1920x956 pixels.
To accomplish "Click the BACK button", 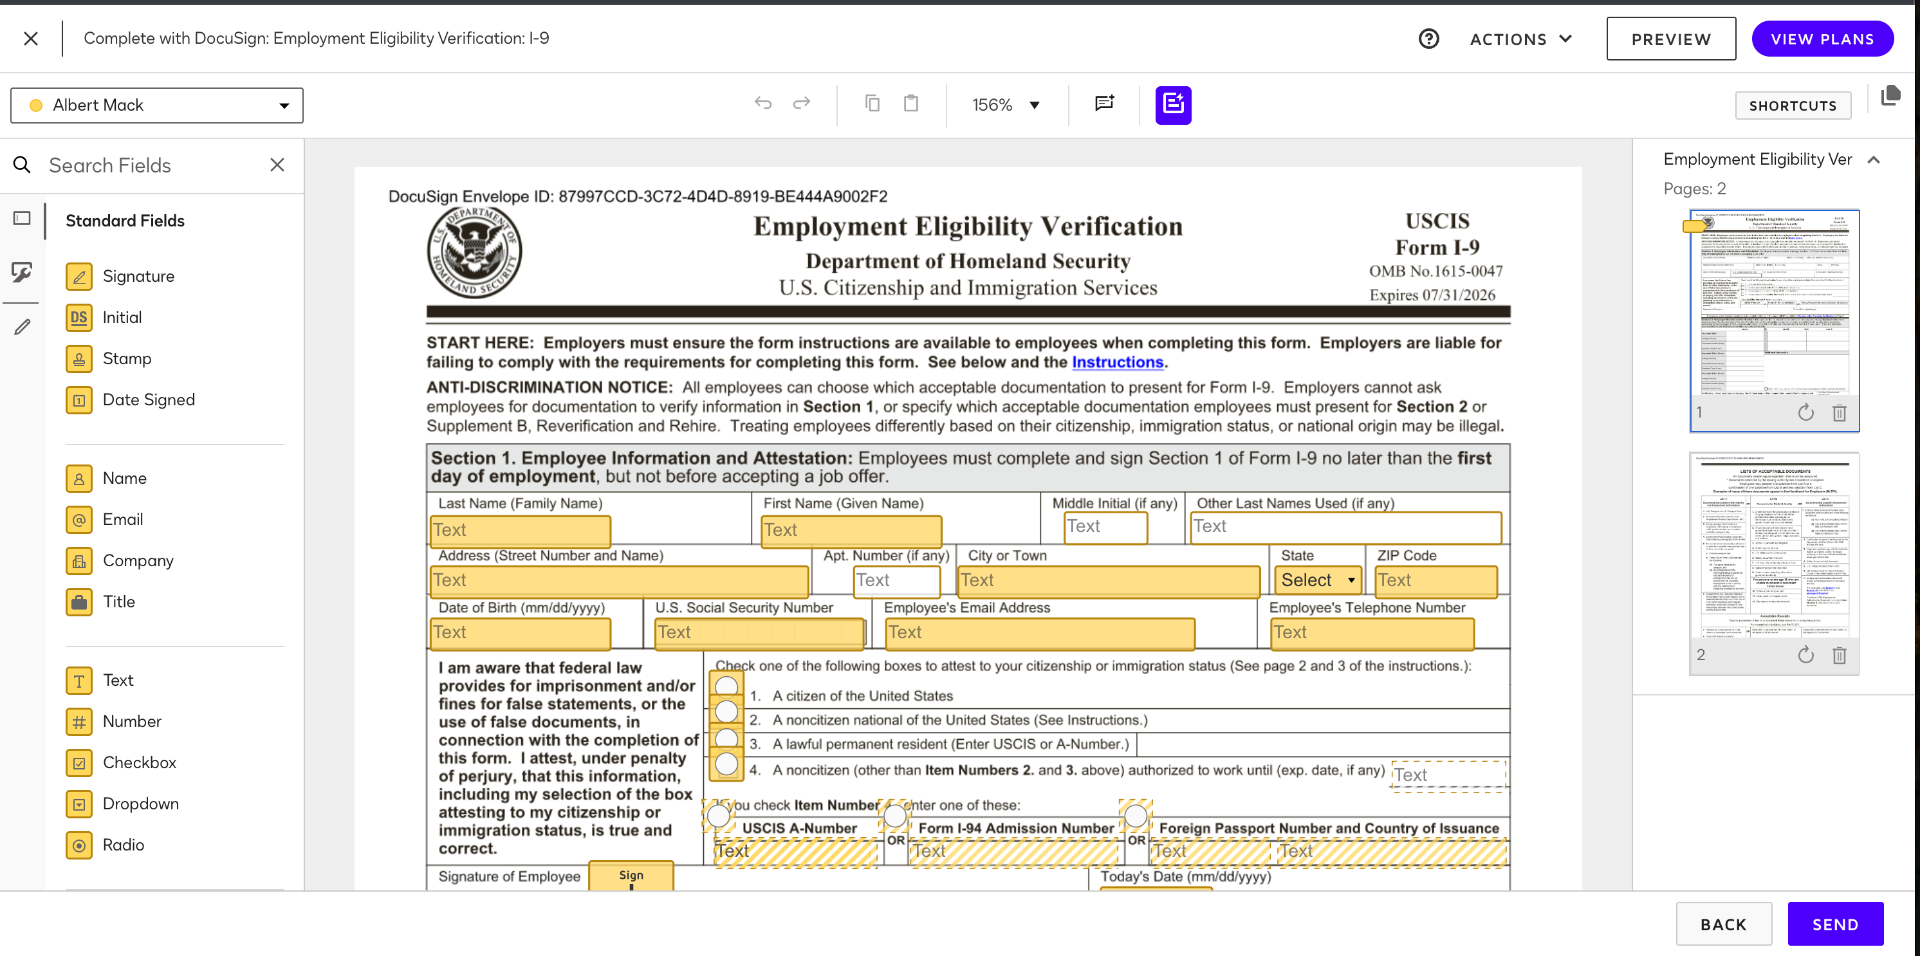I will tap(1723, 924).
